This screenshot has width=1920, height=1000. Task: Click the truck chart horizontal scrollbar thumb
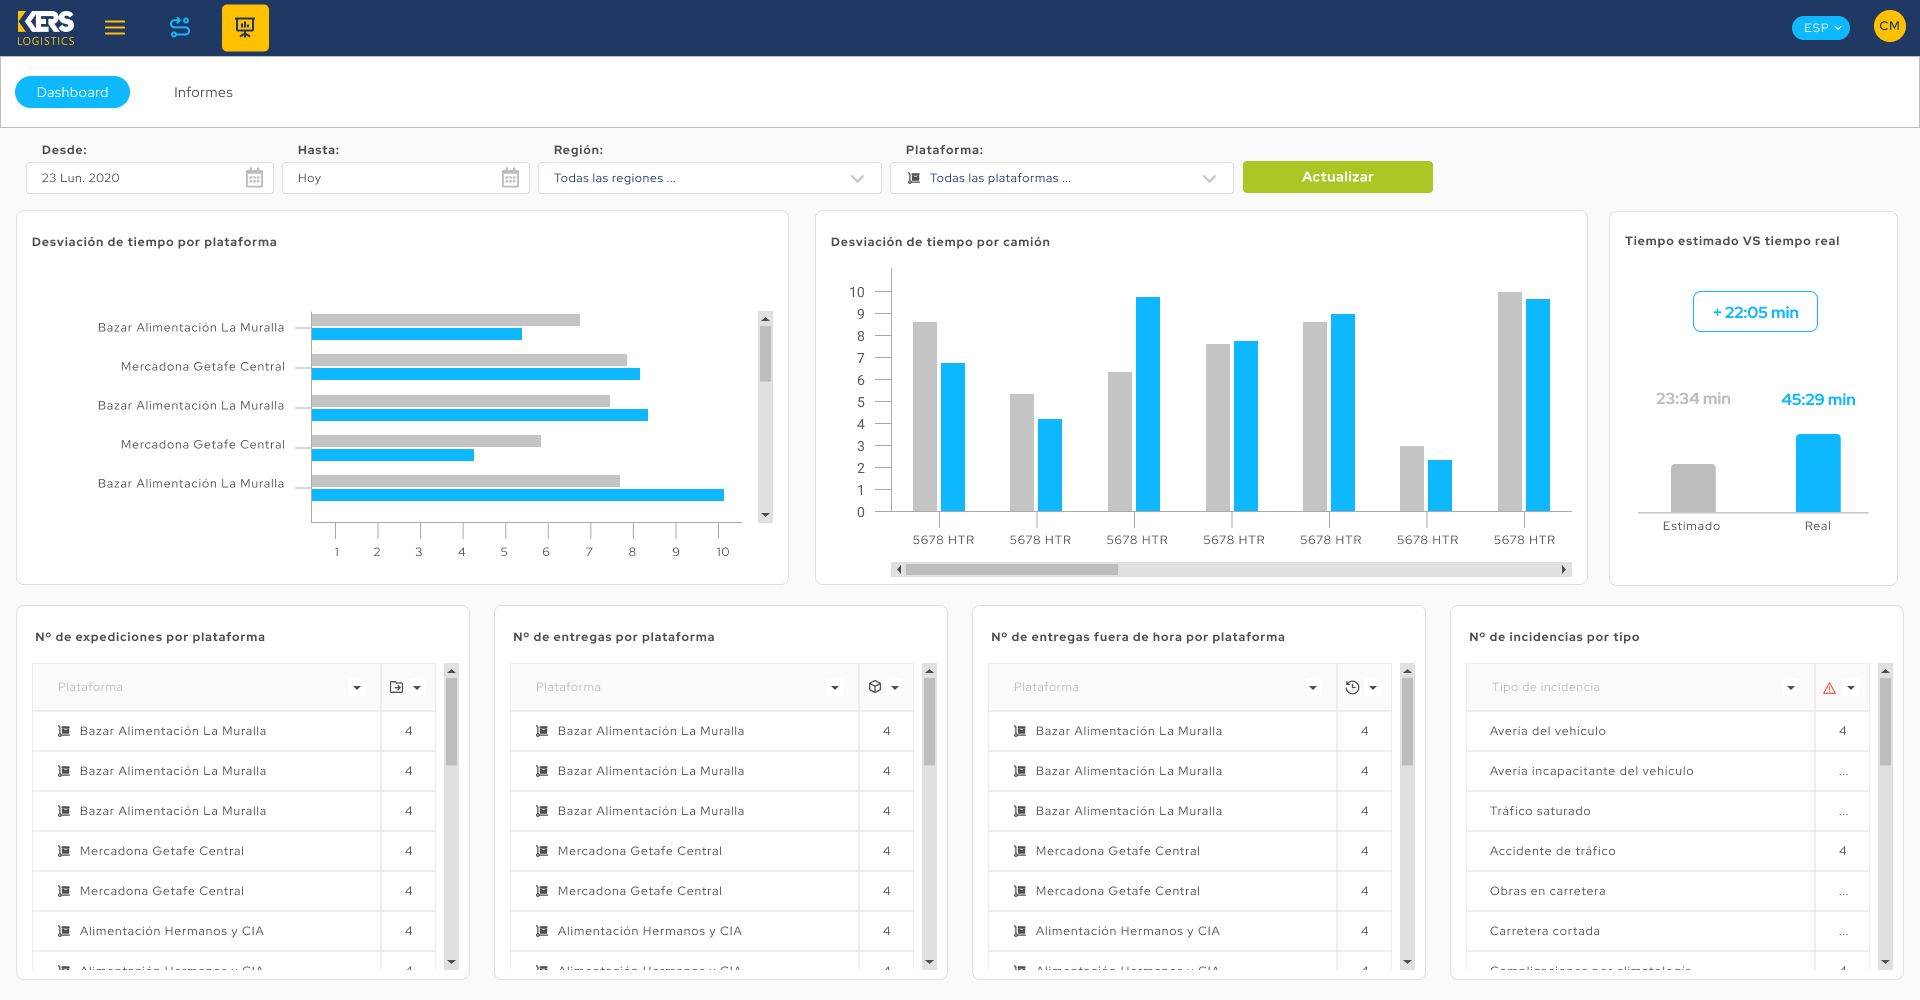(x=1011, y=570)
